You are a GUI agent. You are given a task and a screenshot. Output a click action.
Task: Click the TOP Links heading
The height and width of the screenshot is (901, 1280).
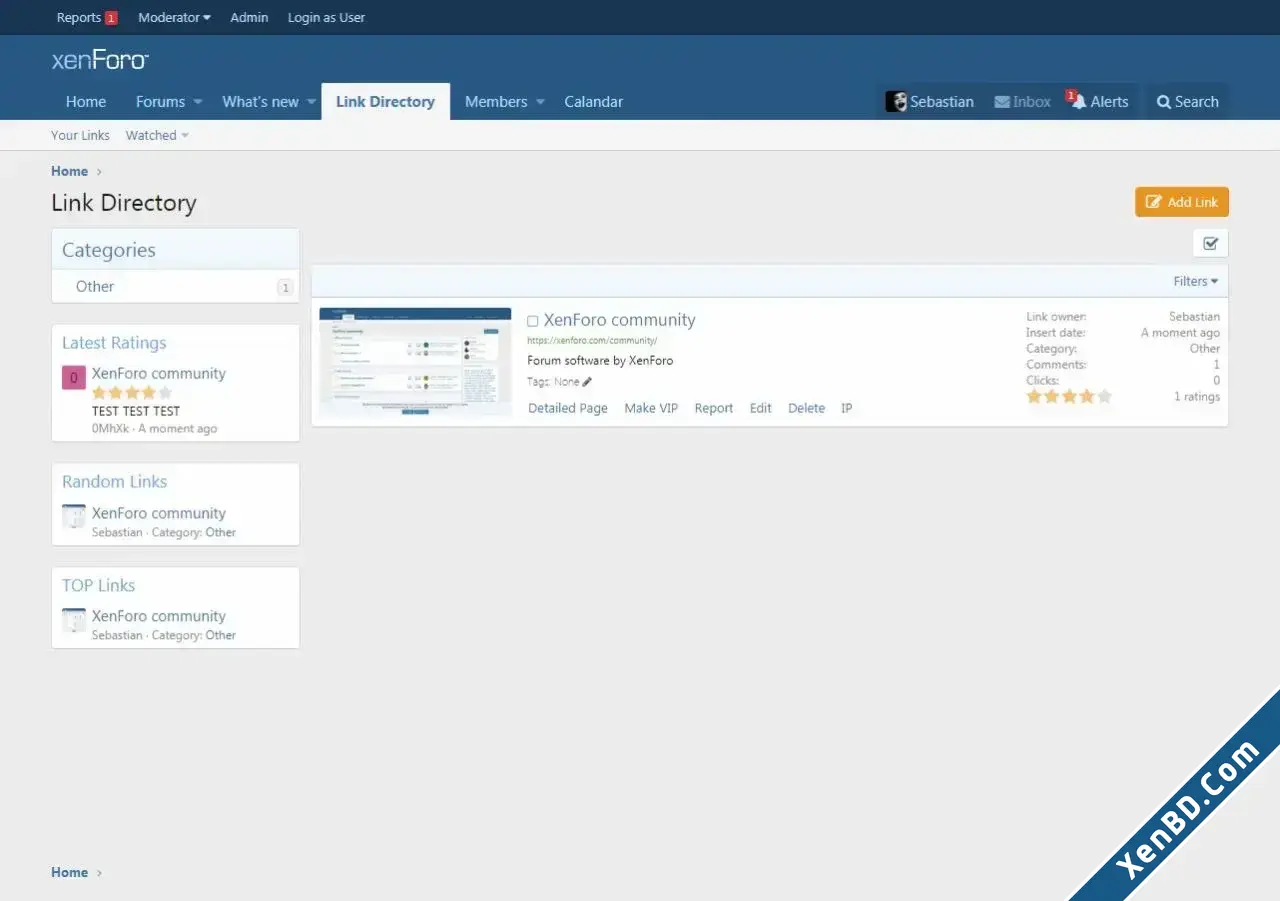[x=98, y=586]
